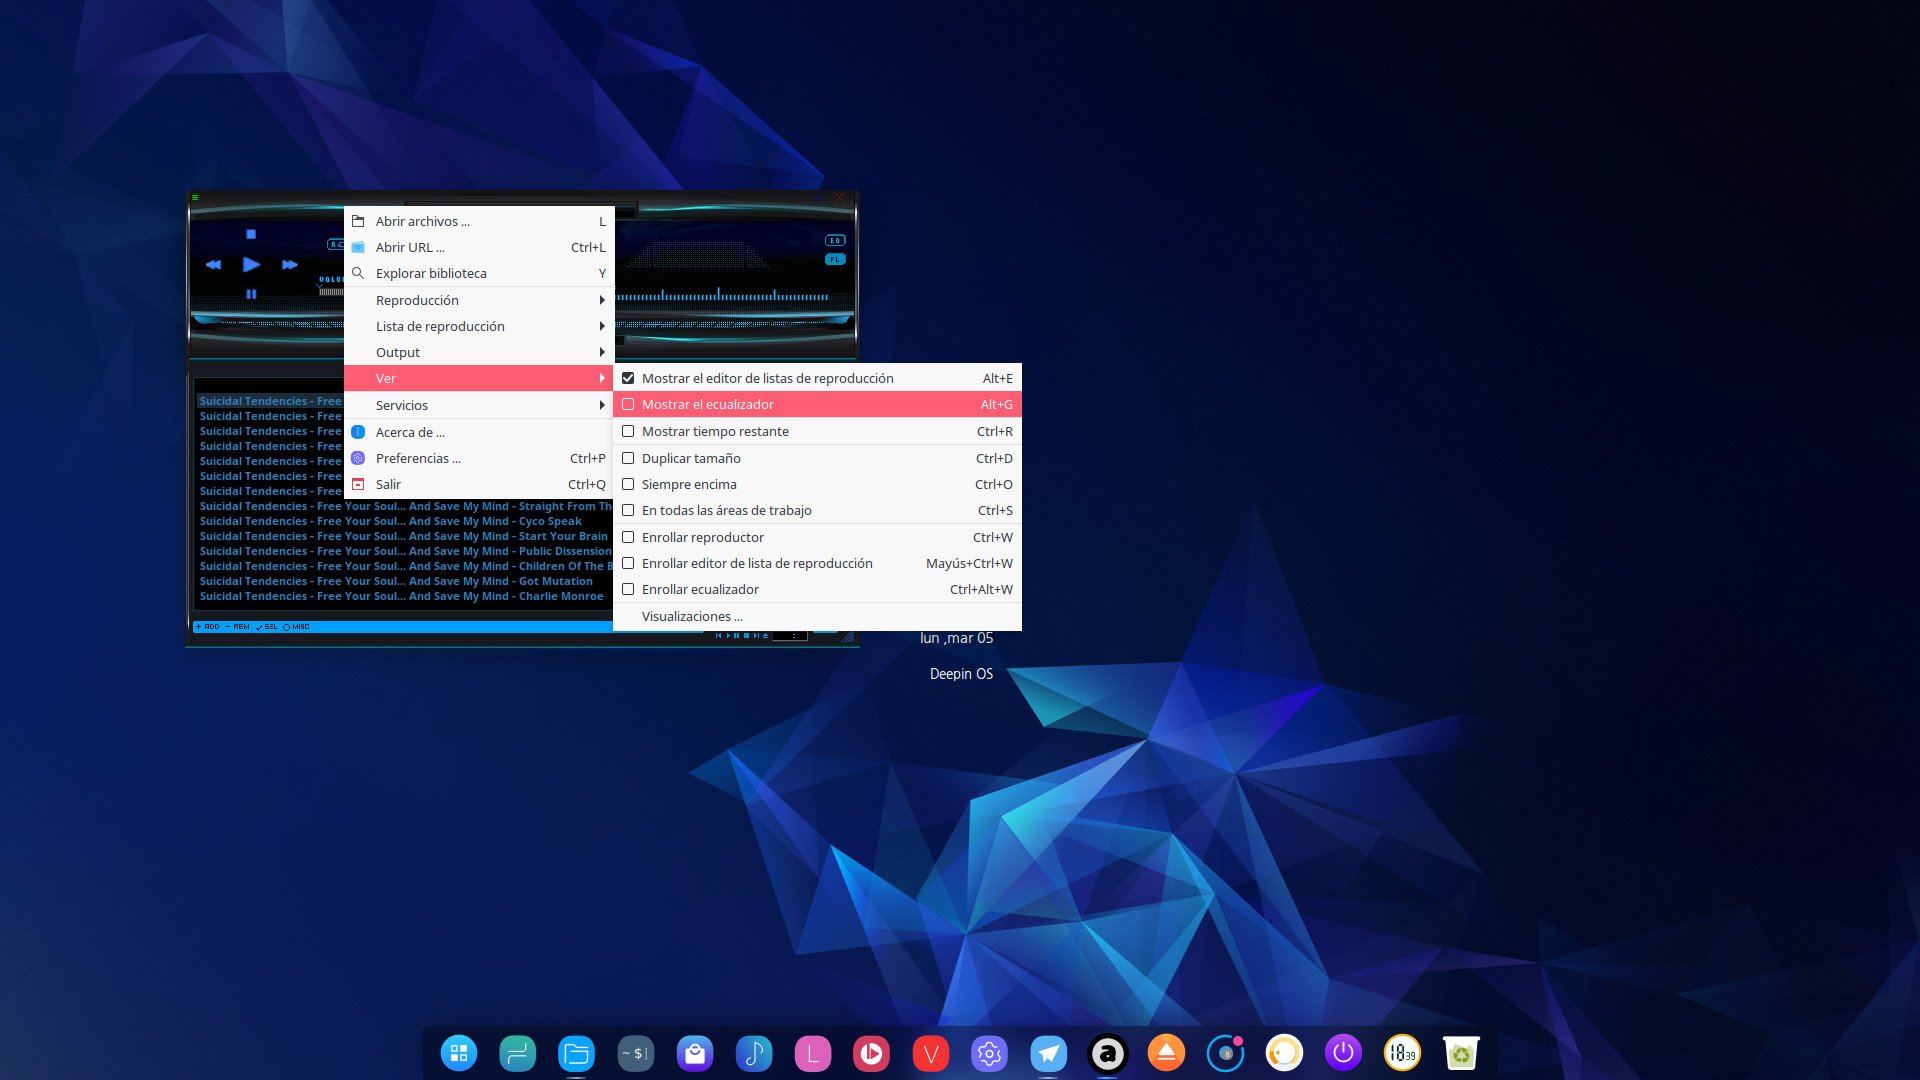
Task: Open the file manager icon in the dock
Action: [x=576, y=1053]
